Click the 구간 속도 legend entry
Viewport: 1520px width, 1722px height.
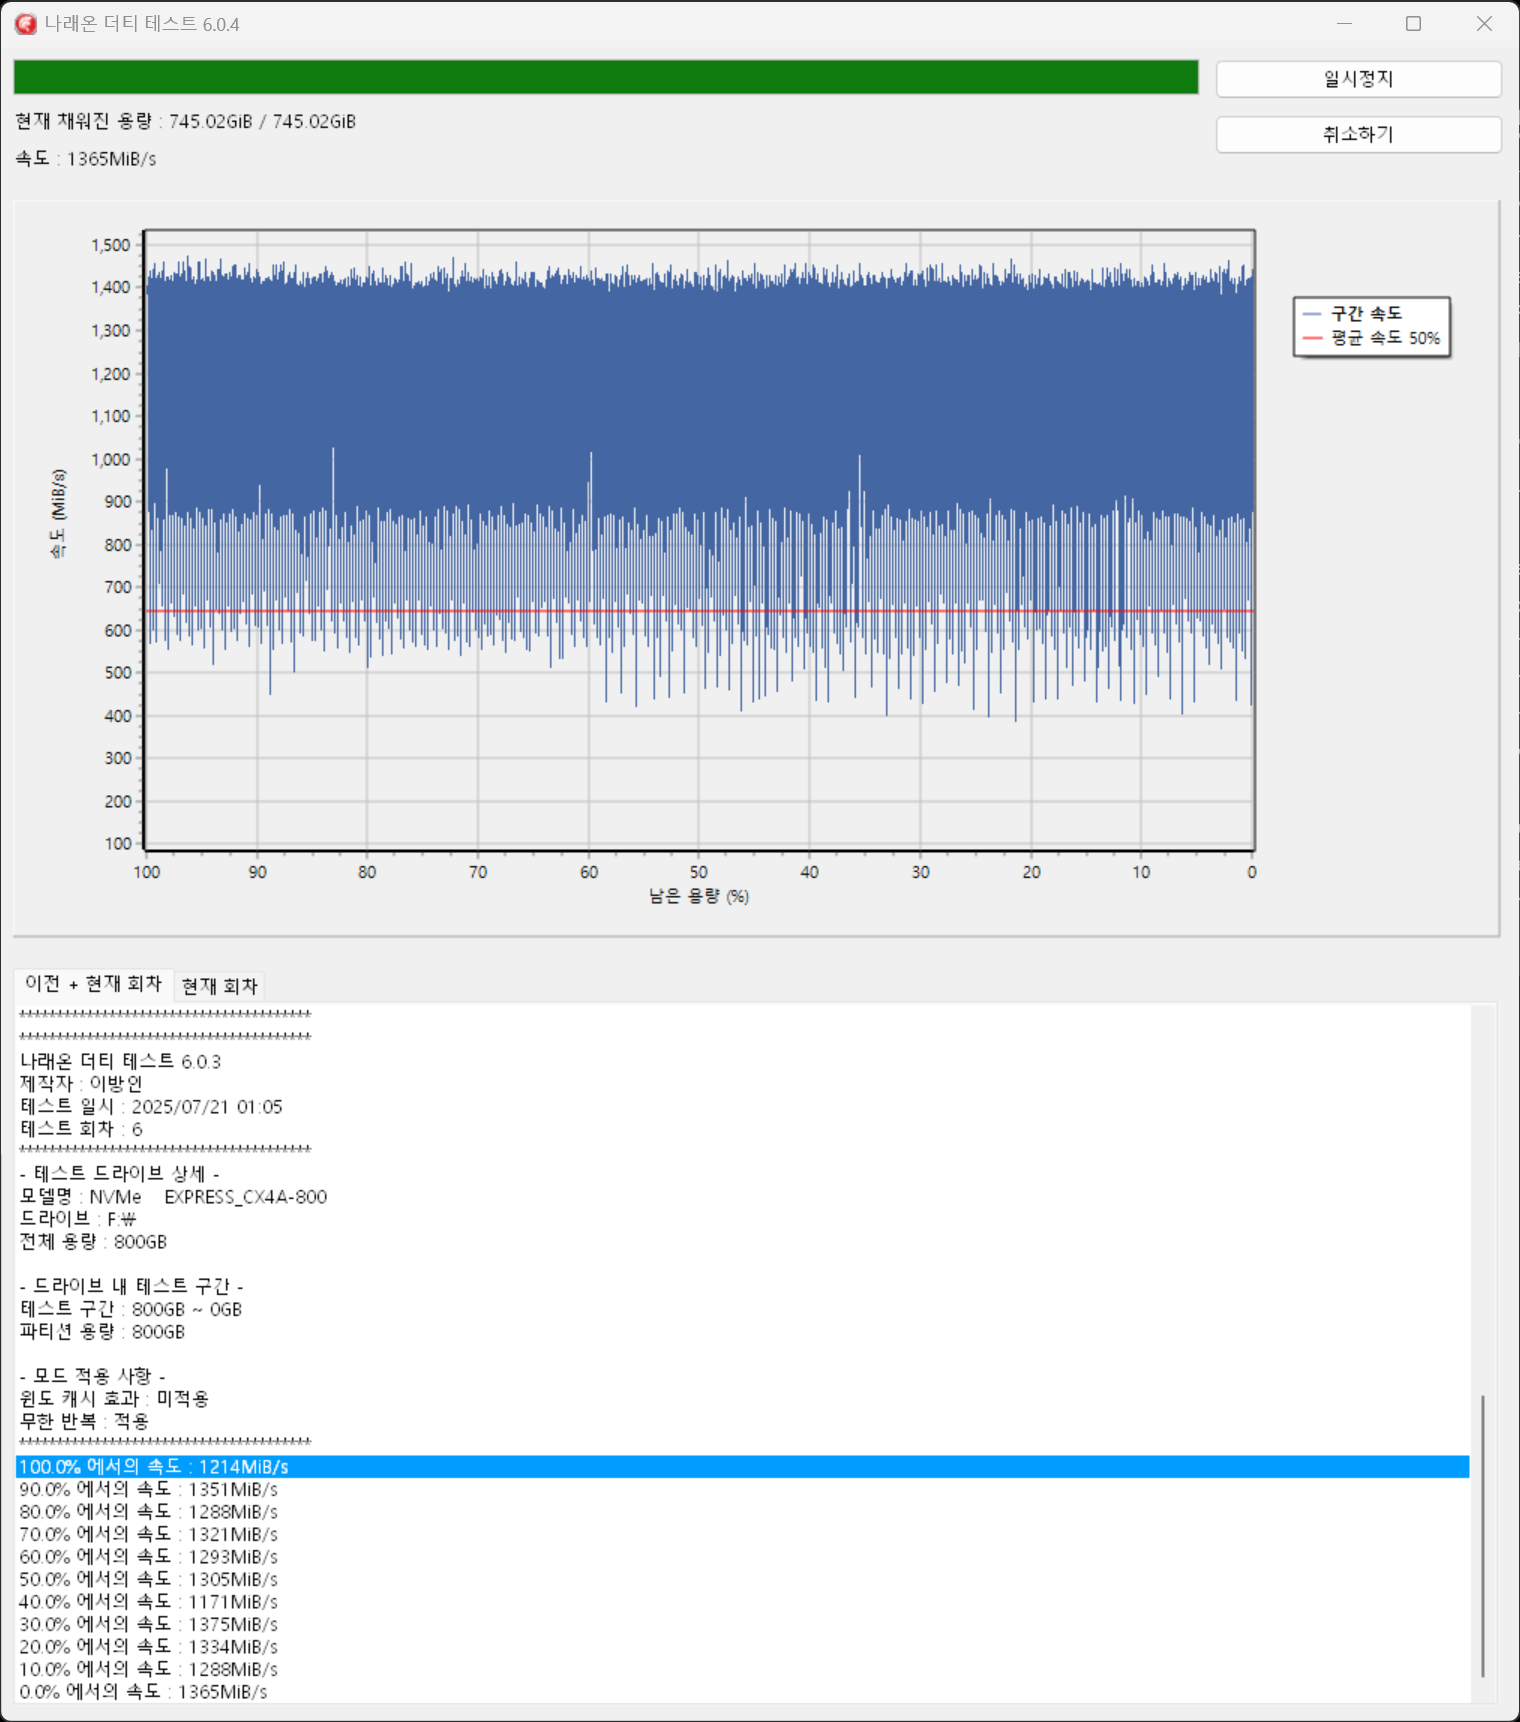(x=1353, y=314)
